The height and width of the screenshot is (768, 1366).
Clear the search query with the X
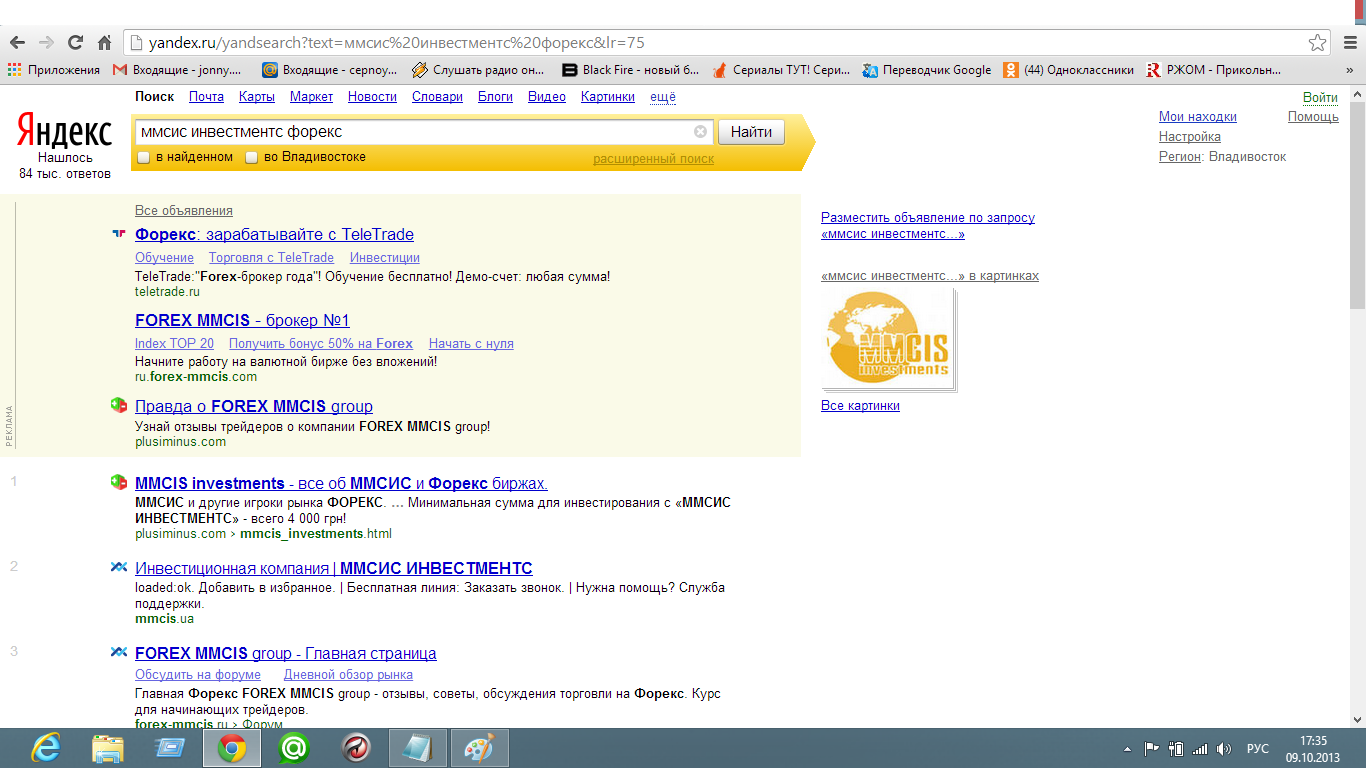[x=700, y=132]
